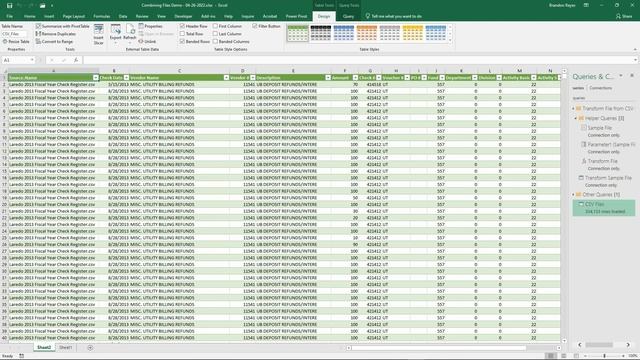640x360 pixels.
Task: Click Remove Duplicates tool
Action: tap(56, 34)
